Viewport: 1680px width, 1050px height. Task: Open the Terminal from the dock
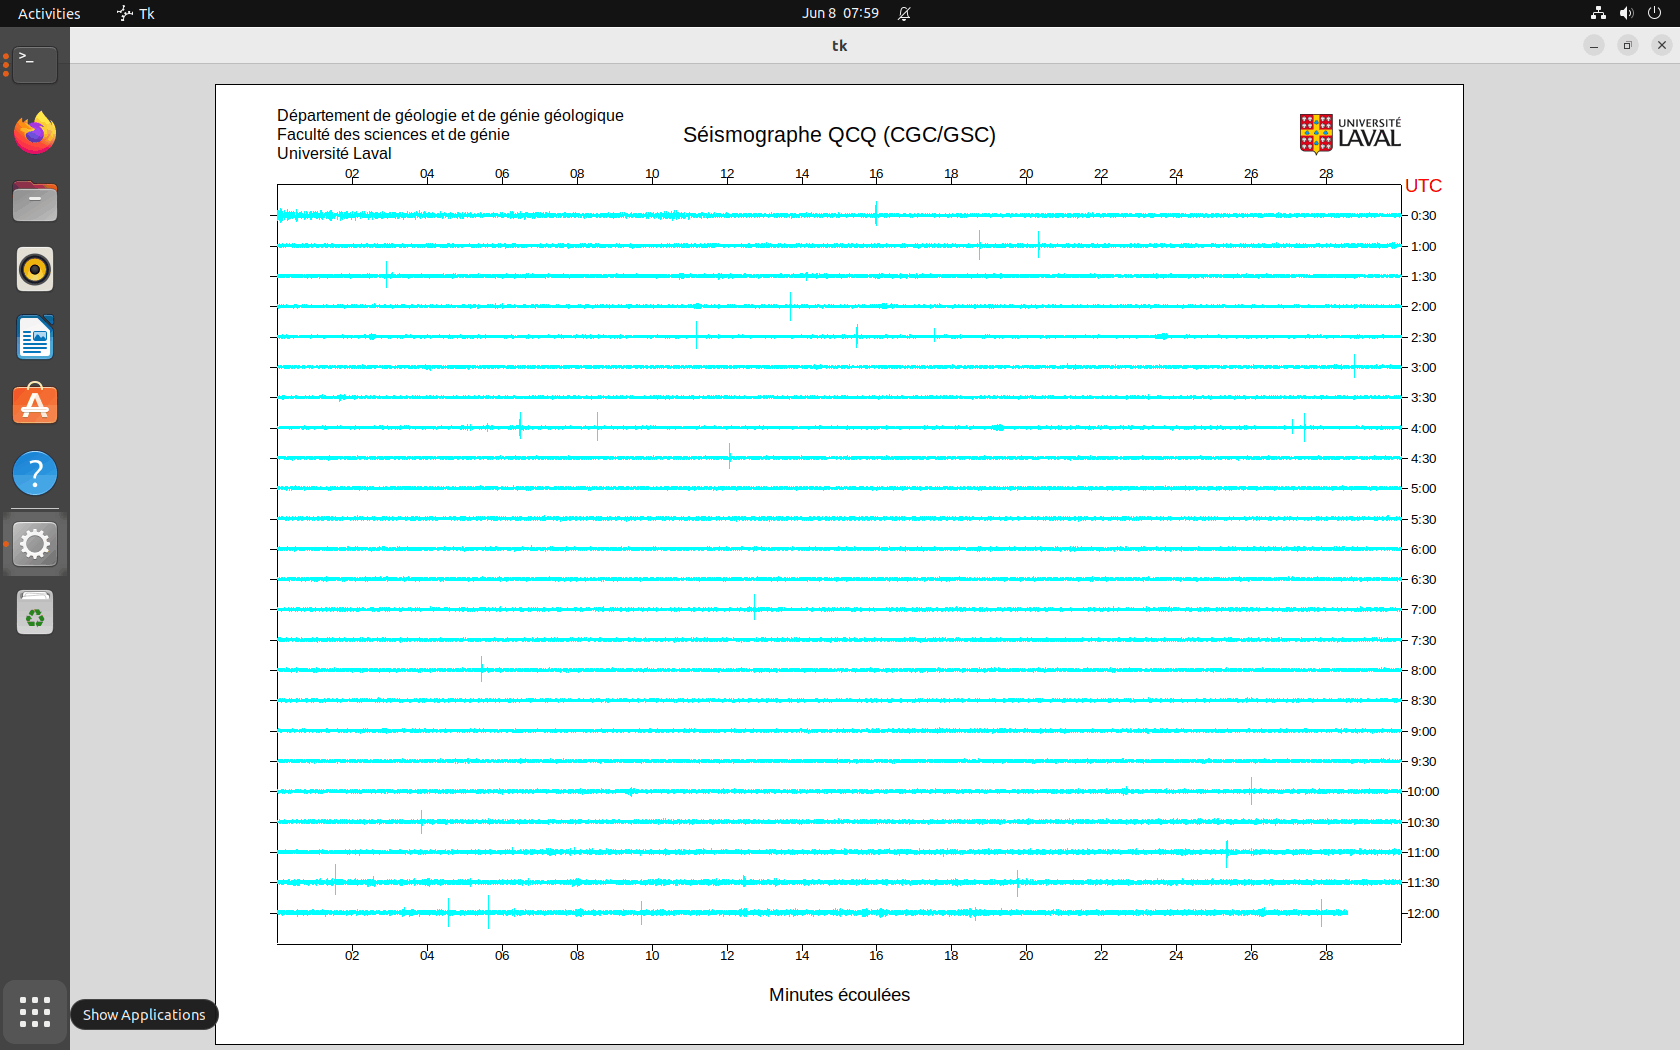pyautogui.click(x=35, y=65)
